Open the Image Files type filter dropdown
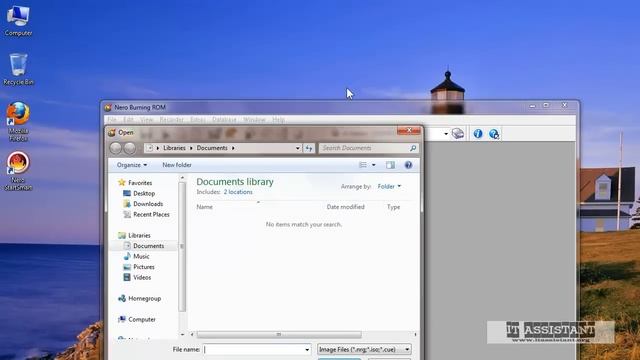Viewport: 640px width, 360px height. point(364,349)
